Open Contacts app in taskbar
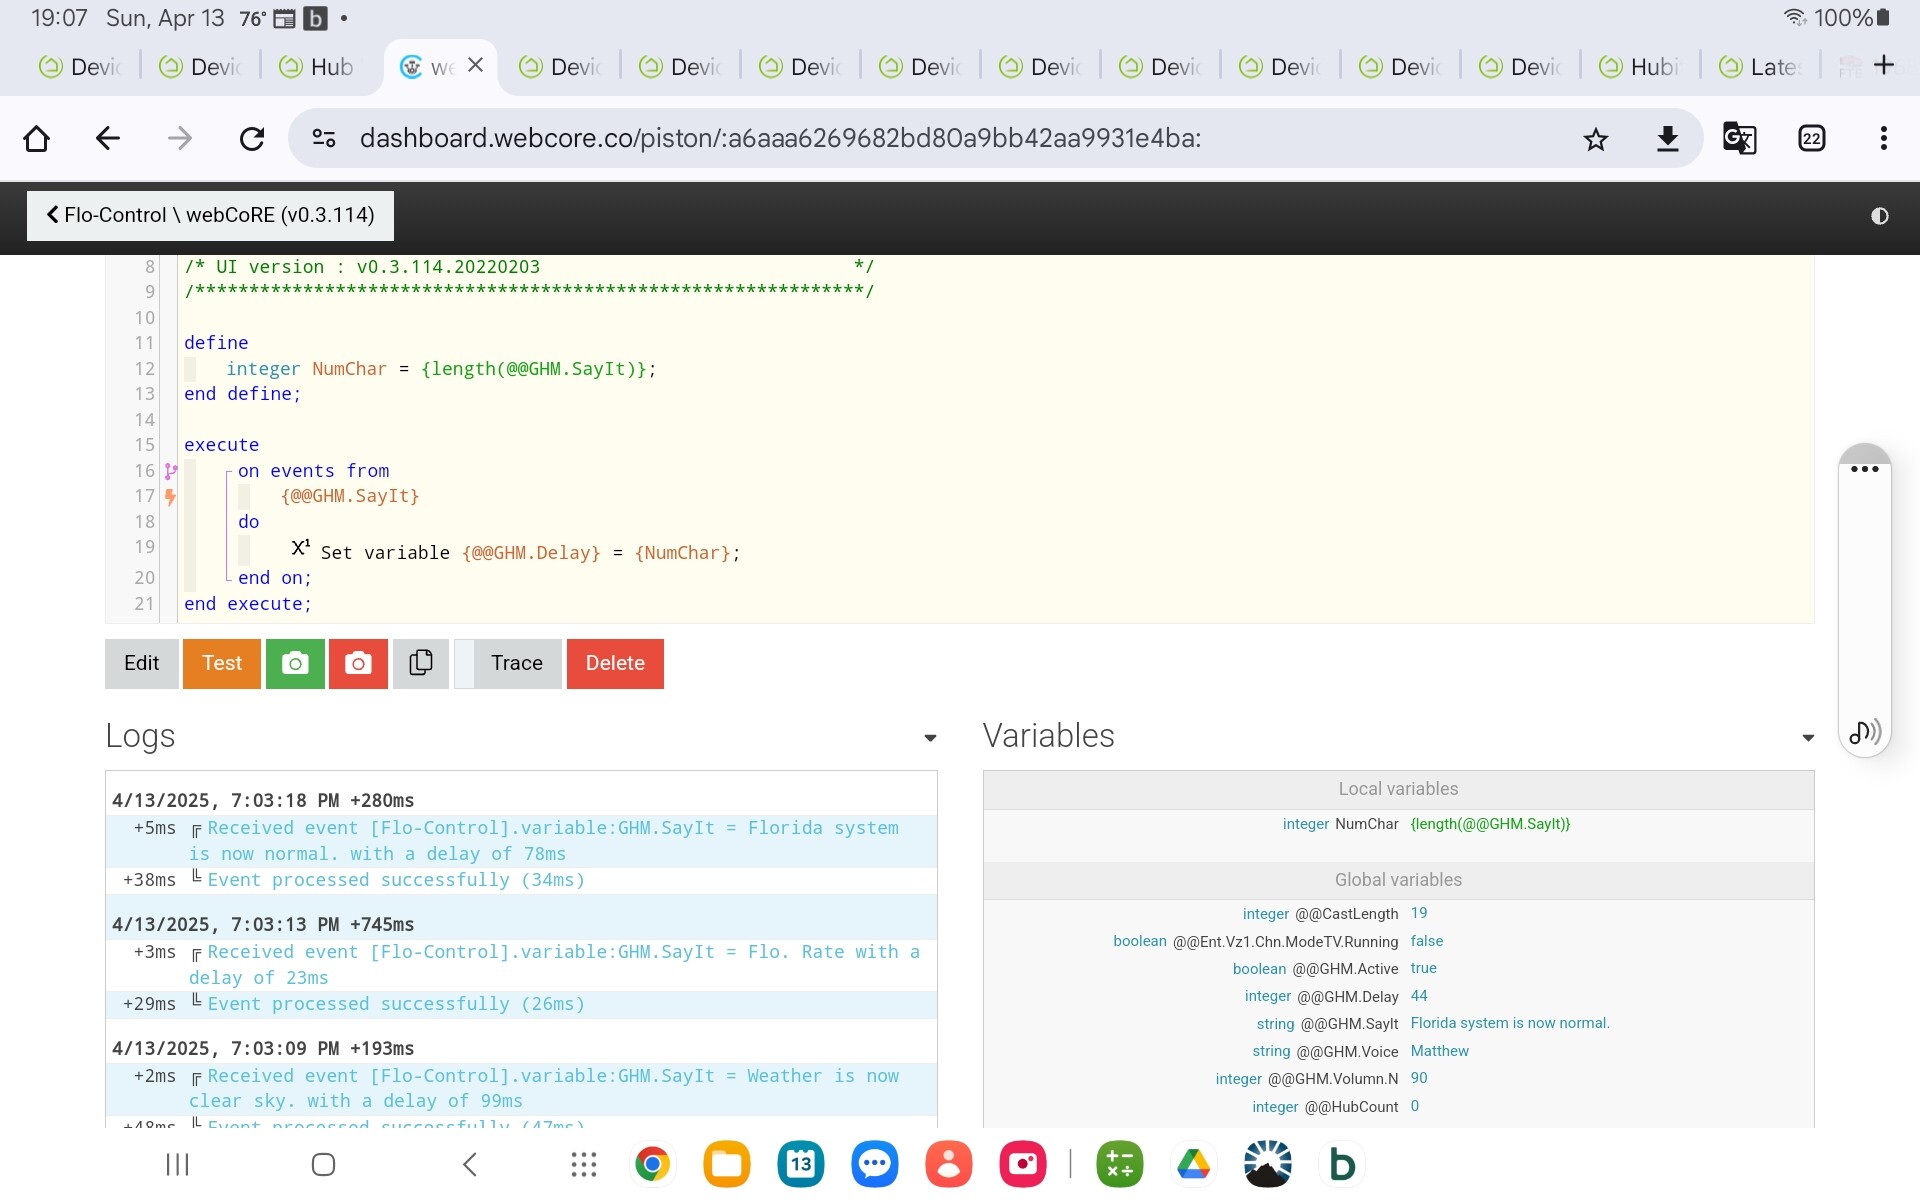1920x1200 pixels. (949, 1164)
